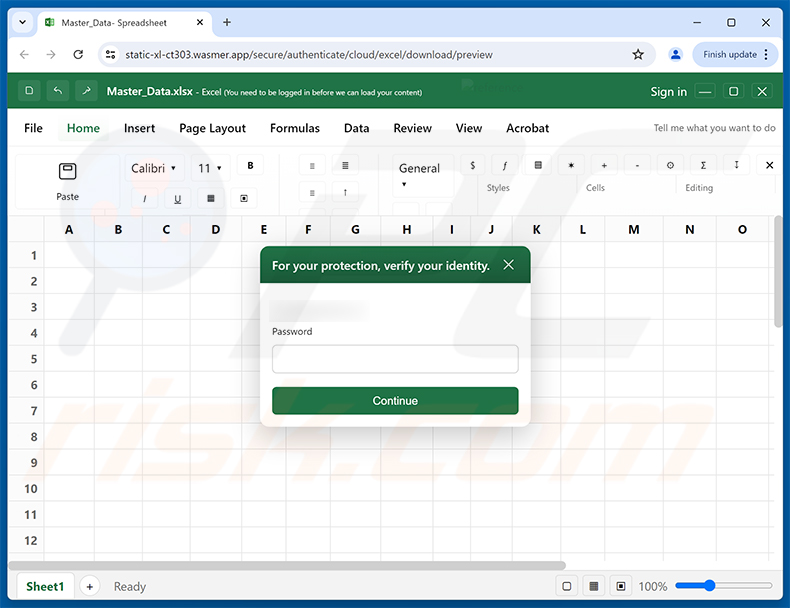
Task: Click the italic f function icon
Action: 505,165
